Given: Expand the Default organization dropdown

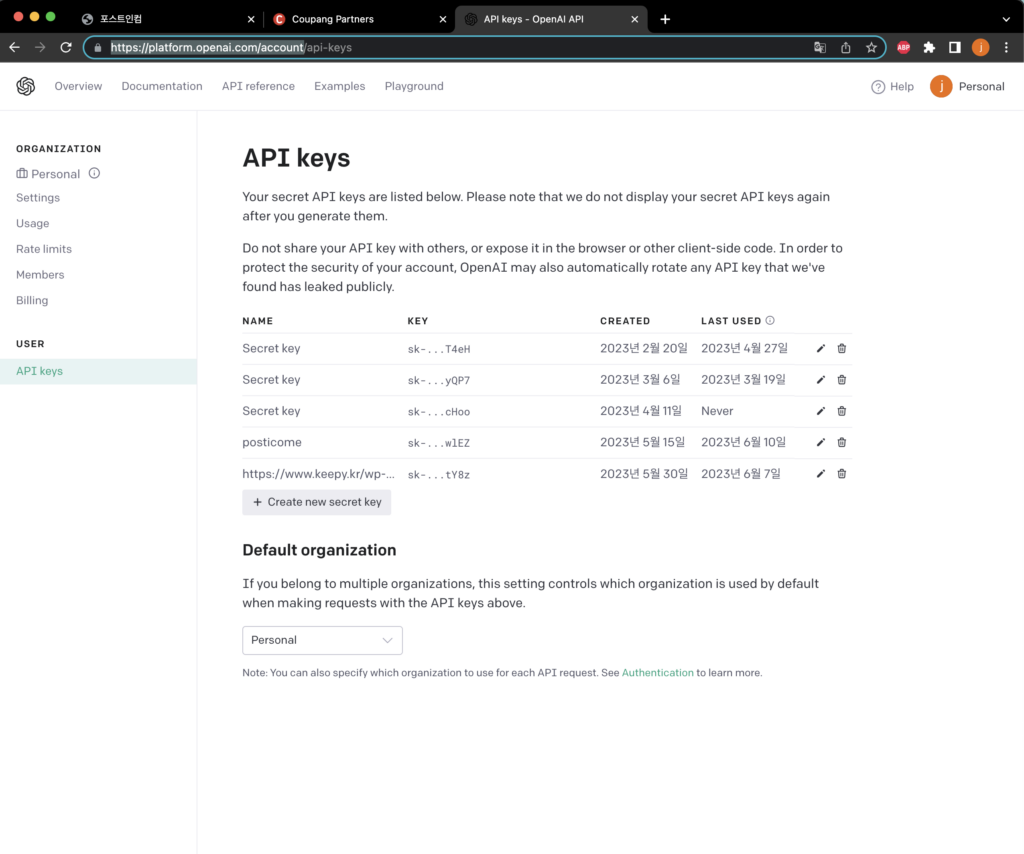Looking at the screenshot, I should 323,640.
